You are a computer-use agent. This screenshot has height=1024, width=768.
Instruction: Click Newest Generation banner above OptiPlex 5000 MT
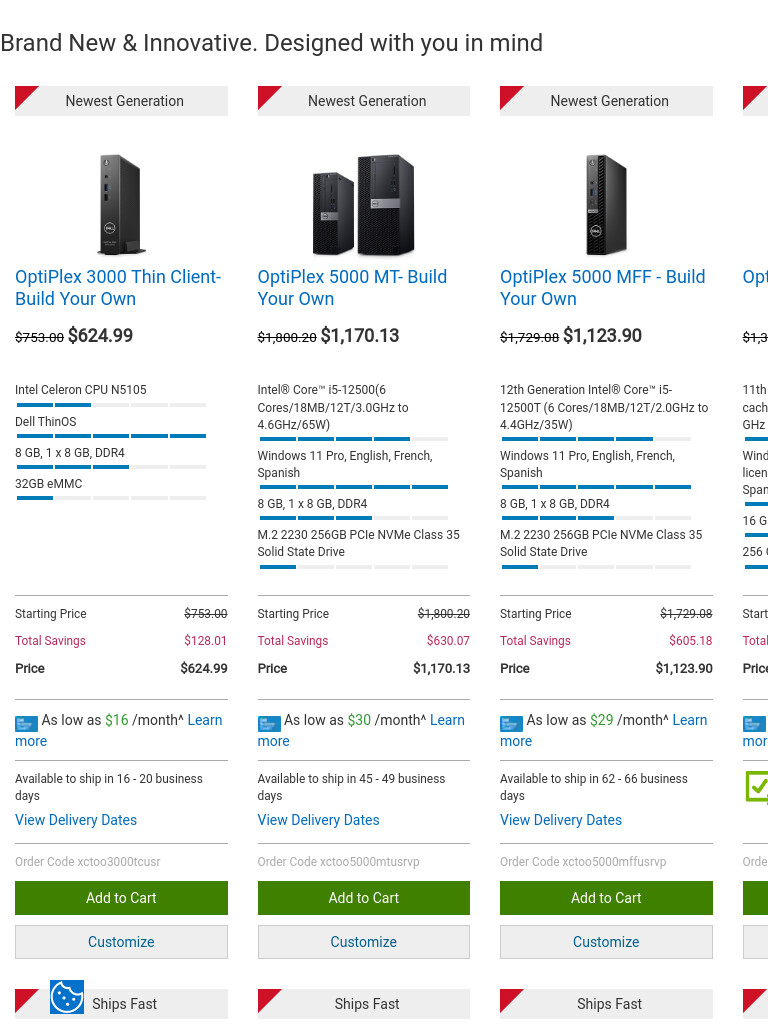click(364, 101)
